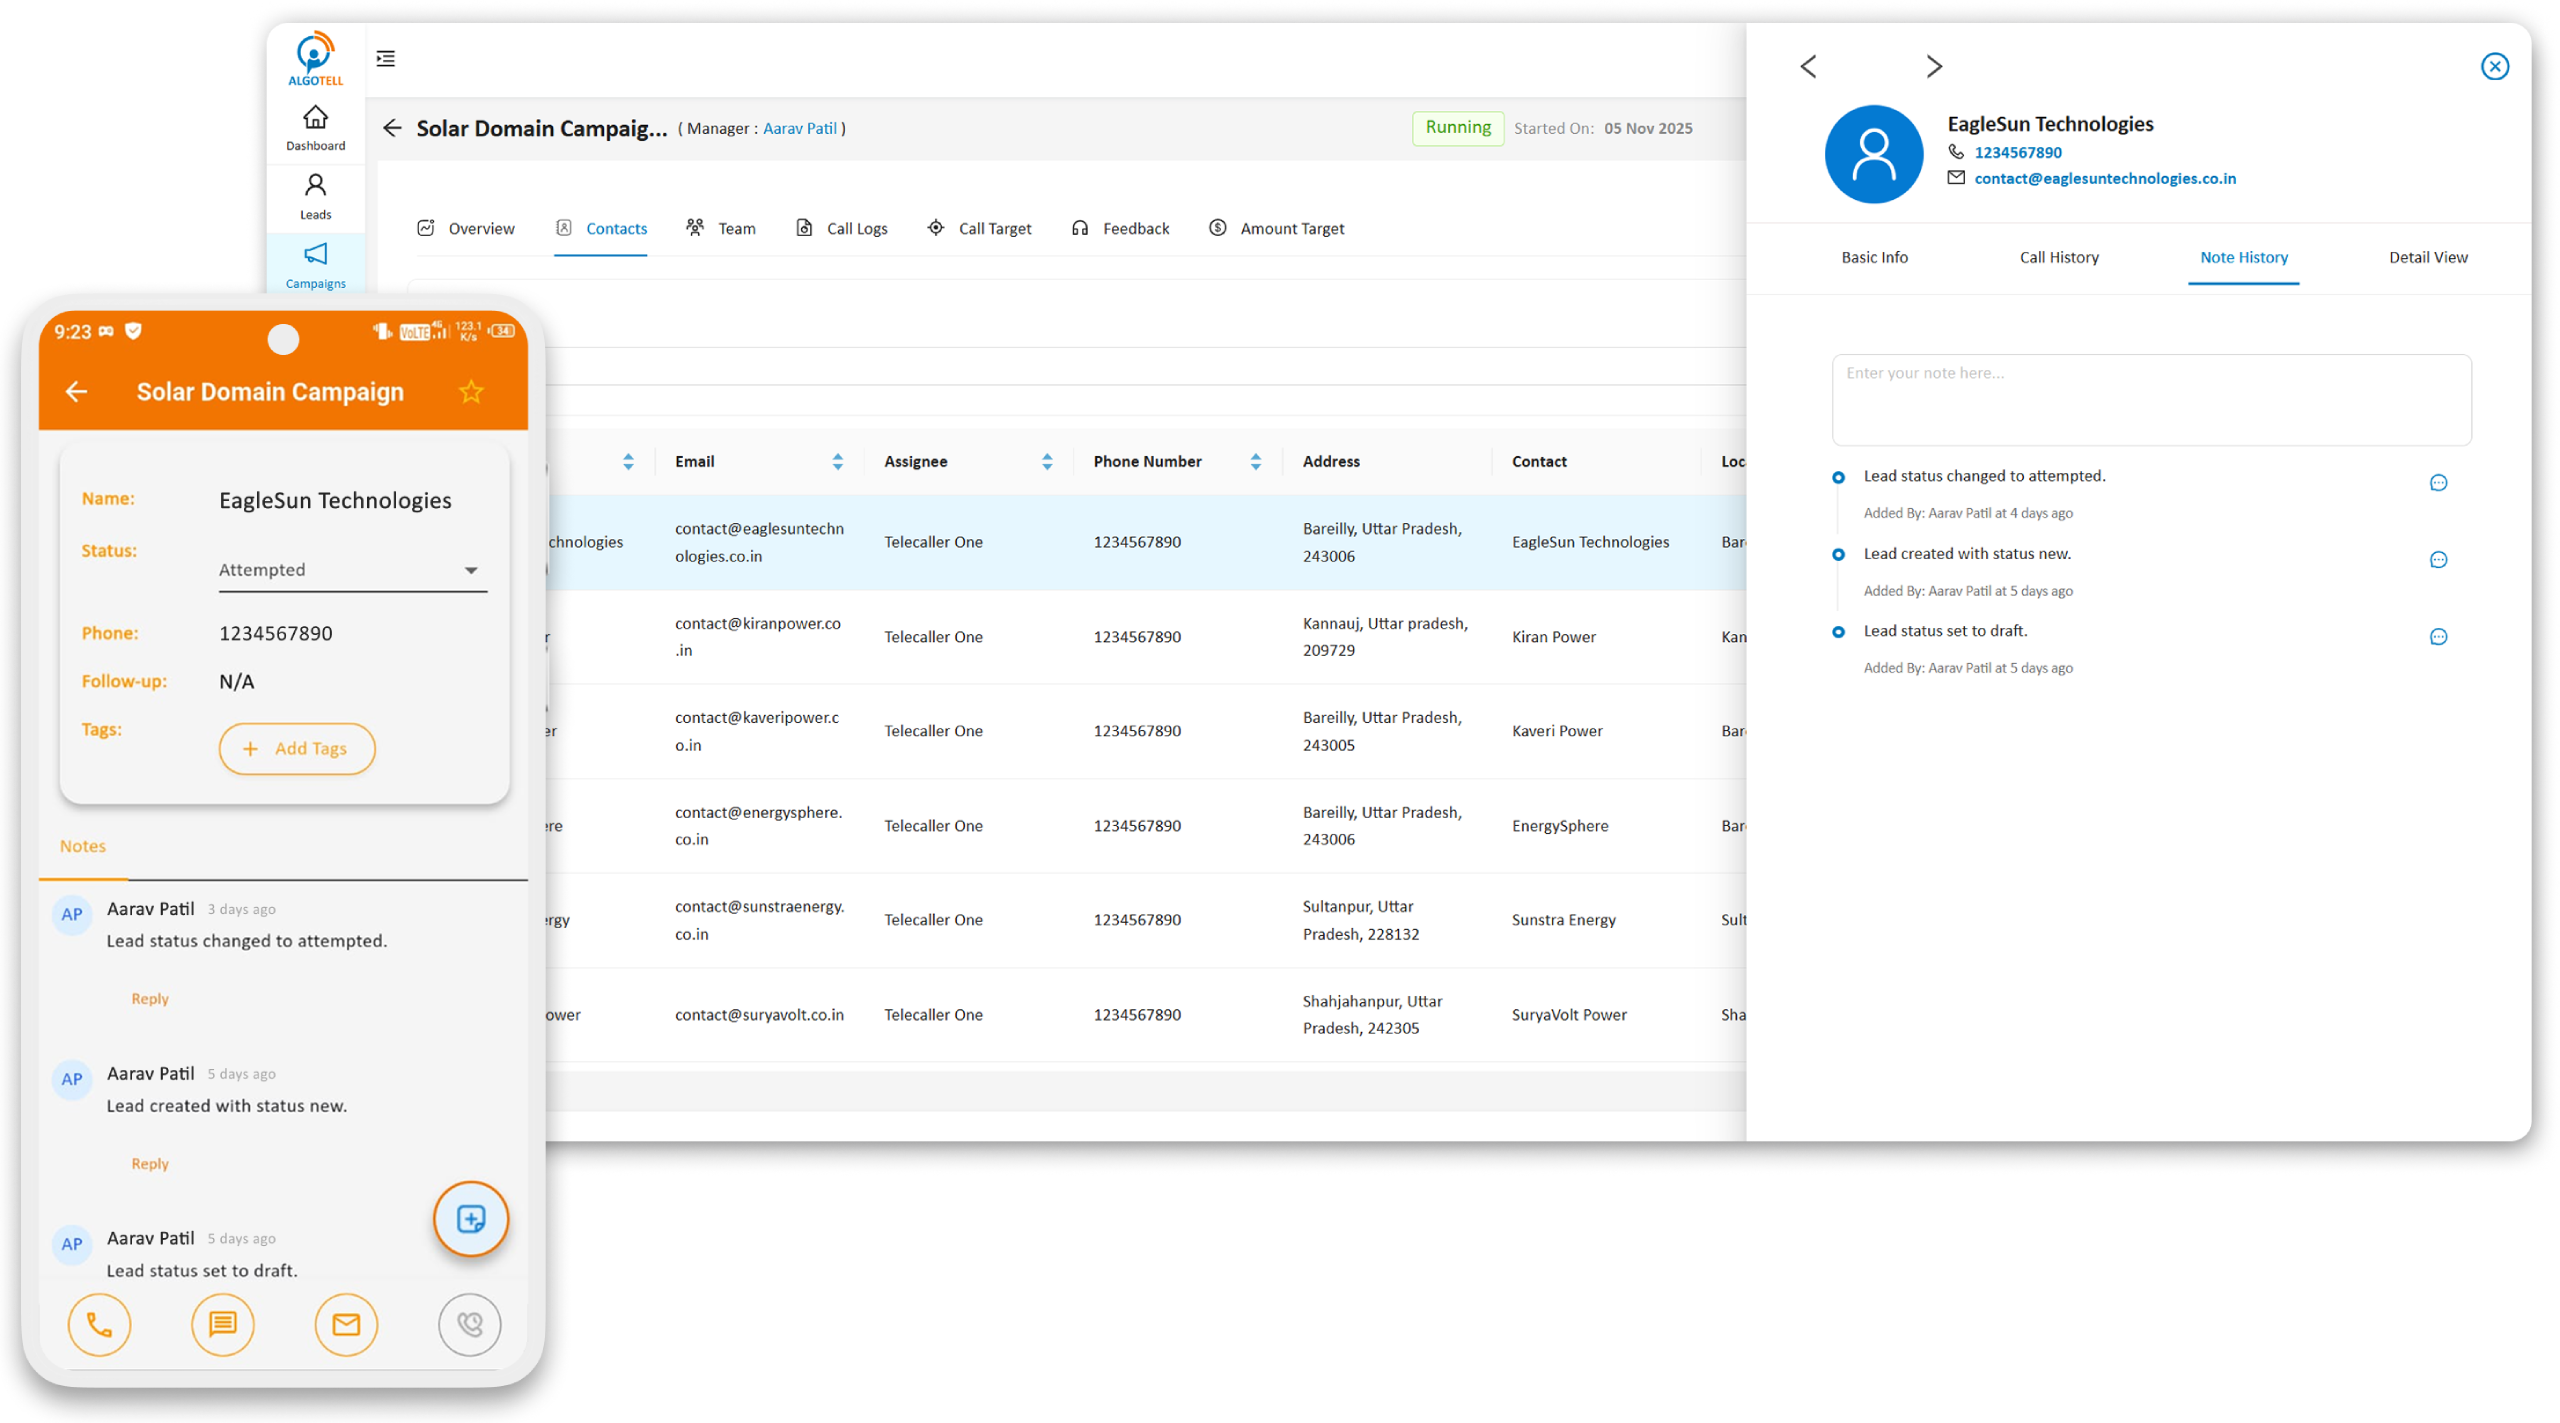The image size is (2560, 1423).
Task: Mark campaign favorite with star icon
Action: point(471,392)
